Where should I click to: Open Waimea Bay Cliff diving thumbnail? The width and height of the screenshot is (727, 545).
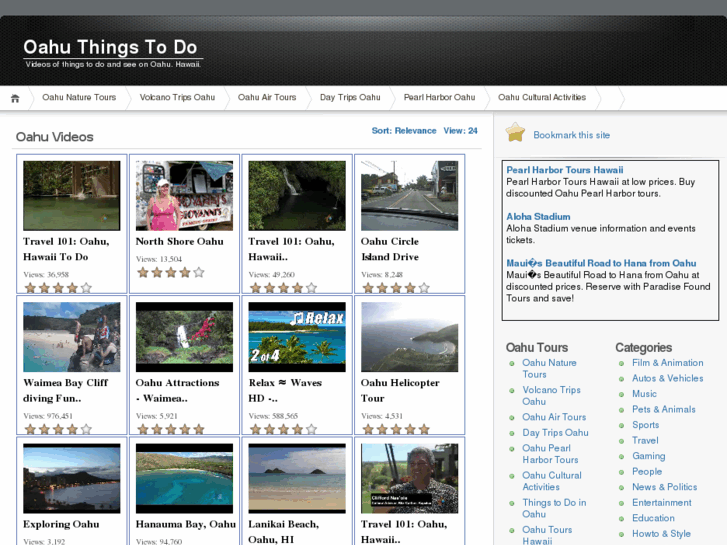(72, 337)
